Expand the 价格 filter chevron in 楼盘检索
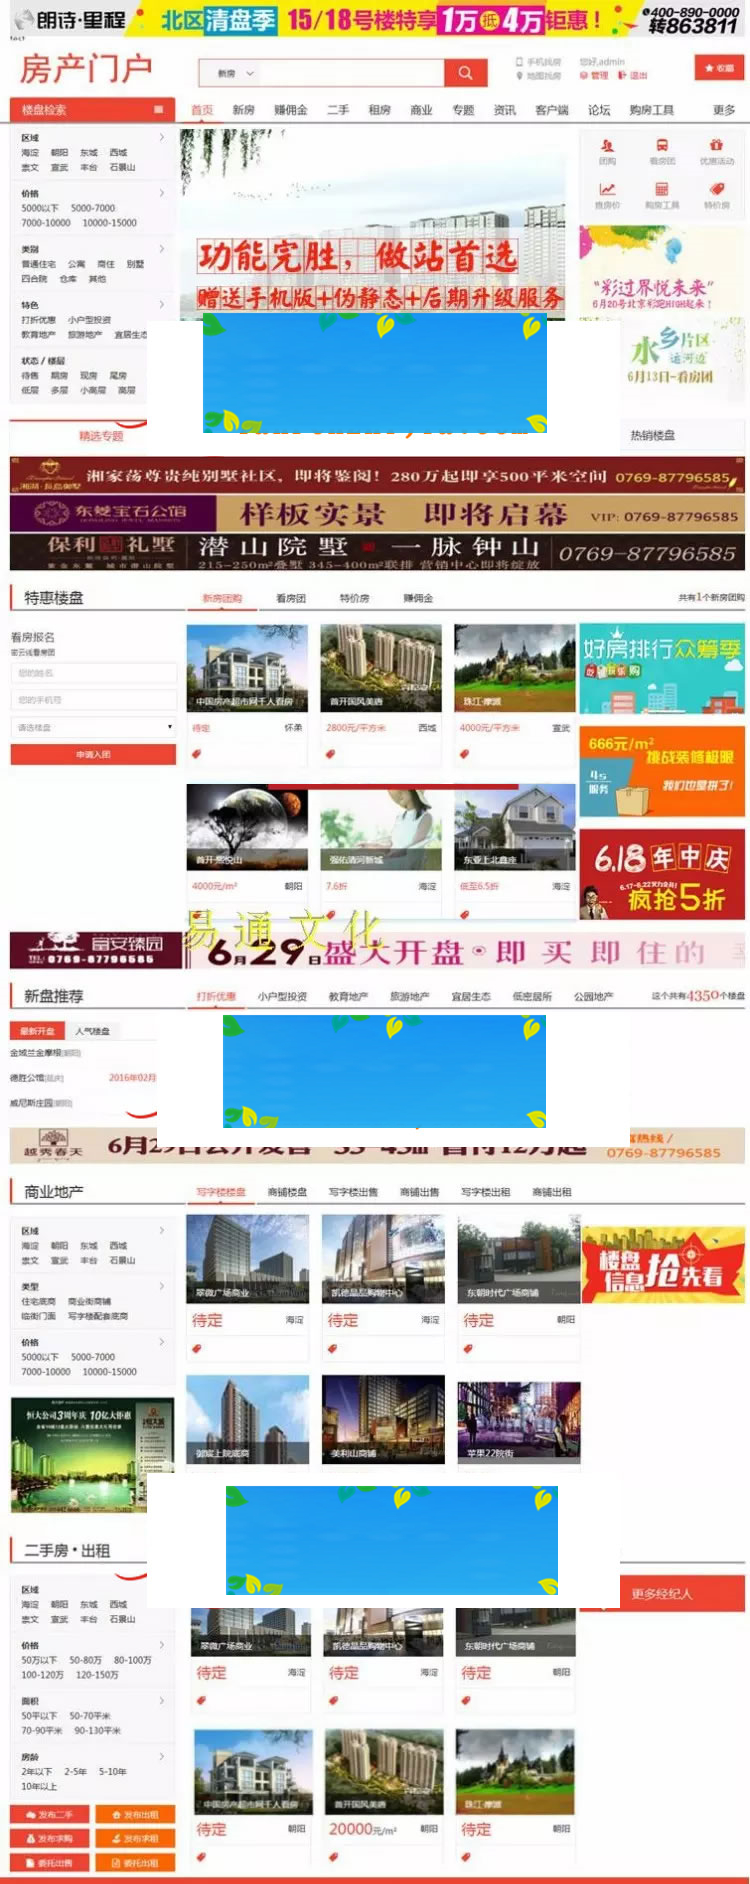 [162, 193]
